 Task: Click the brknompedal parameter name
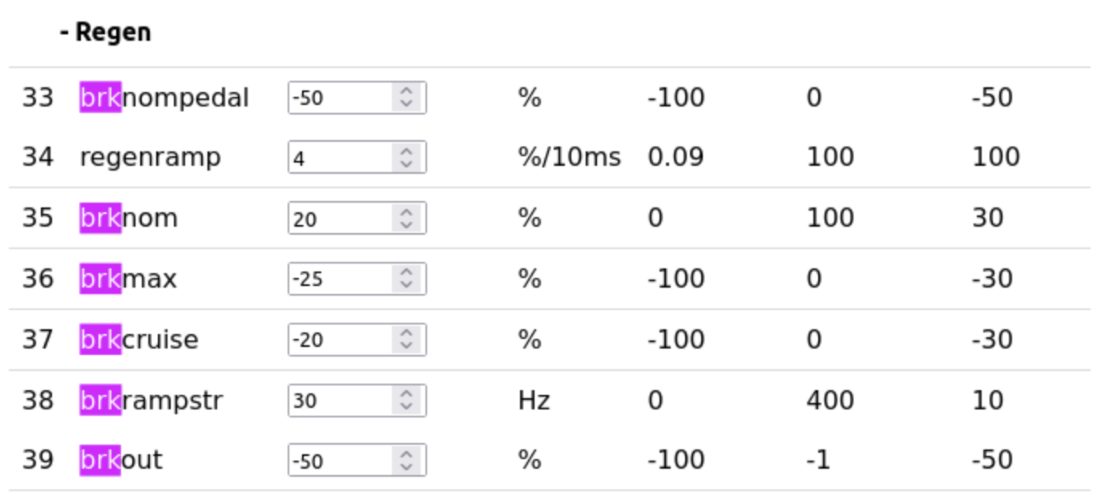click(164, 98)
